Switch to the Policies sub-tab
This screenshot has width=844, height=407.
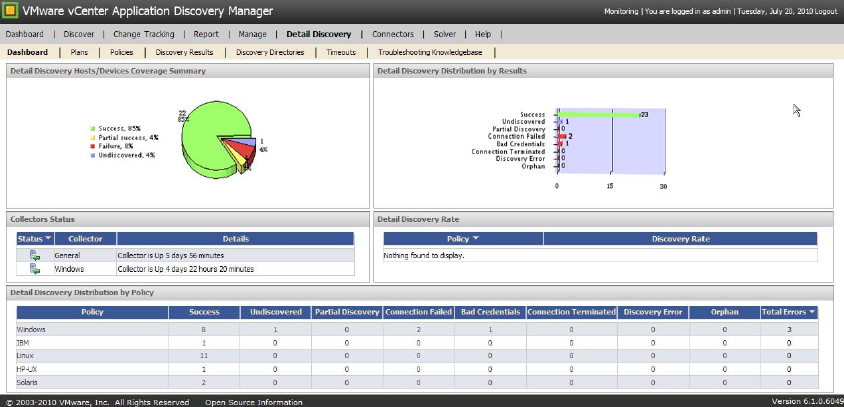(x=122, y=52)
